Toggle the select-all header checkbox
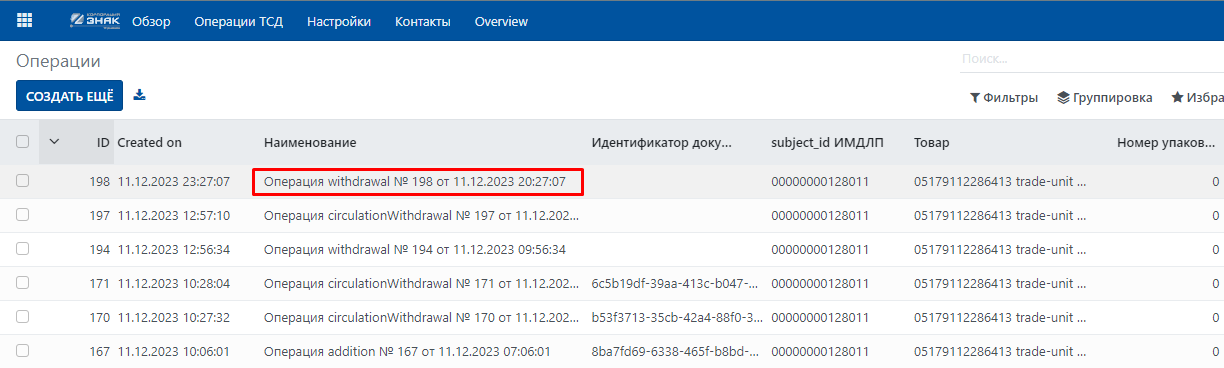 click(22, 142)
